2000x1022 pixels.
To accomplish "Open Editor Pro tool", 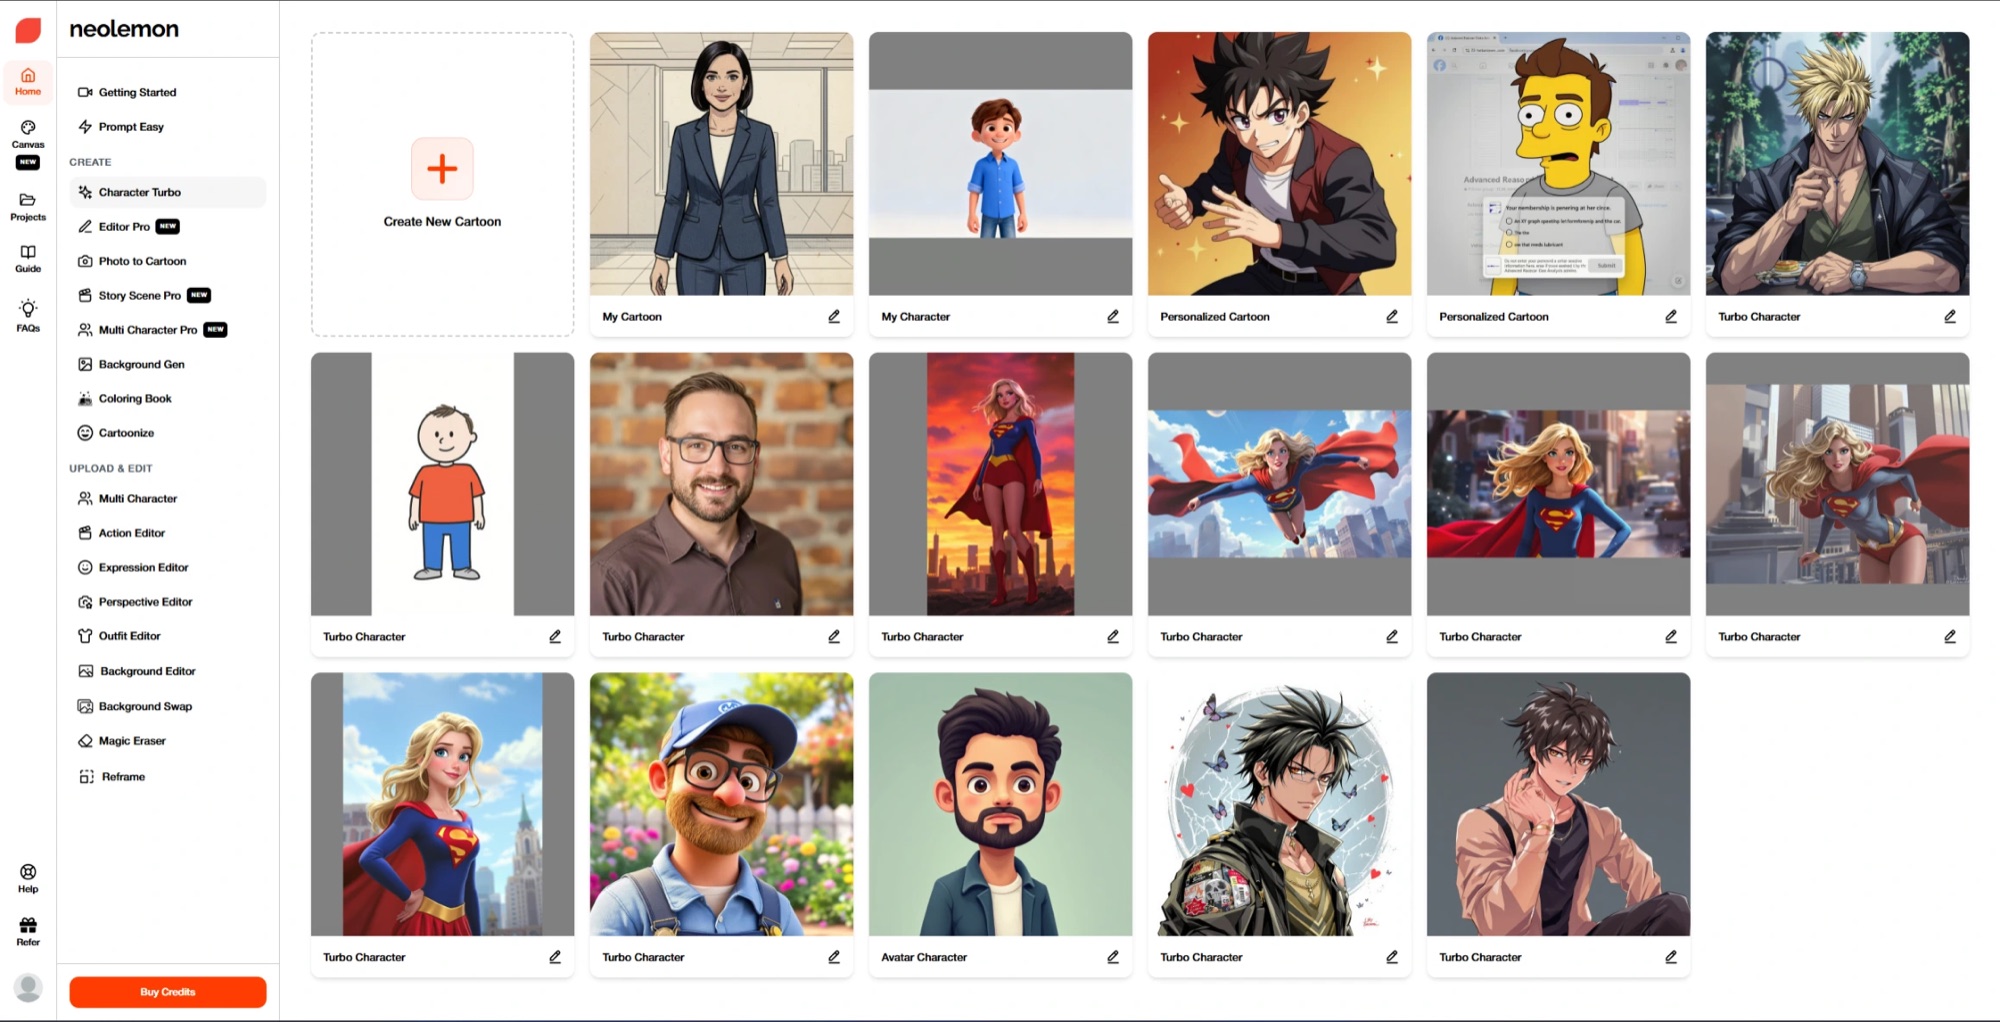I will (167, 227).
